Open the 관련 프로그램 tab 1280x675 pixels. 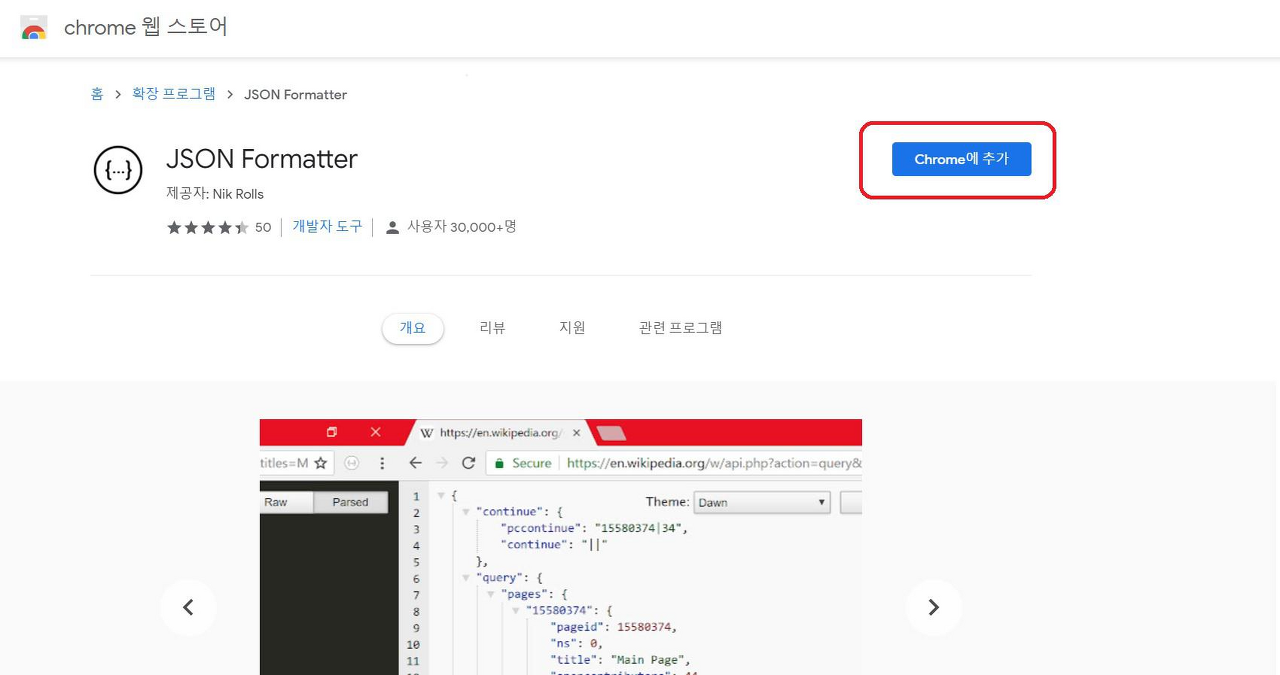[681, 328]
